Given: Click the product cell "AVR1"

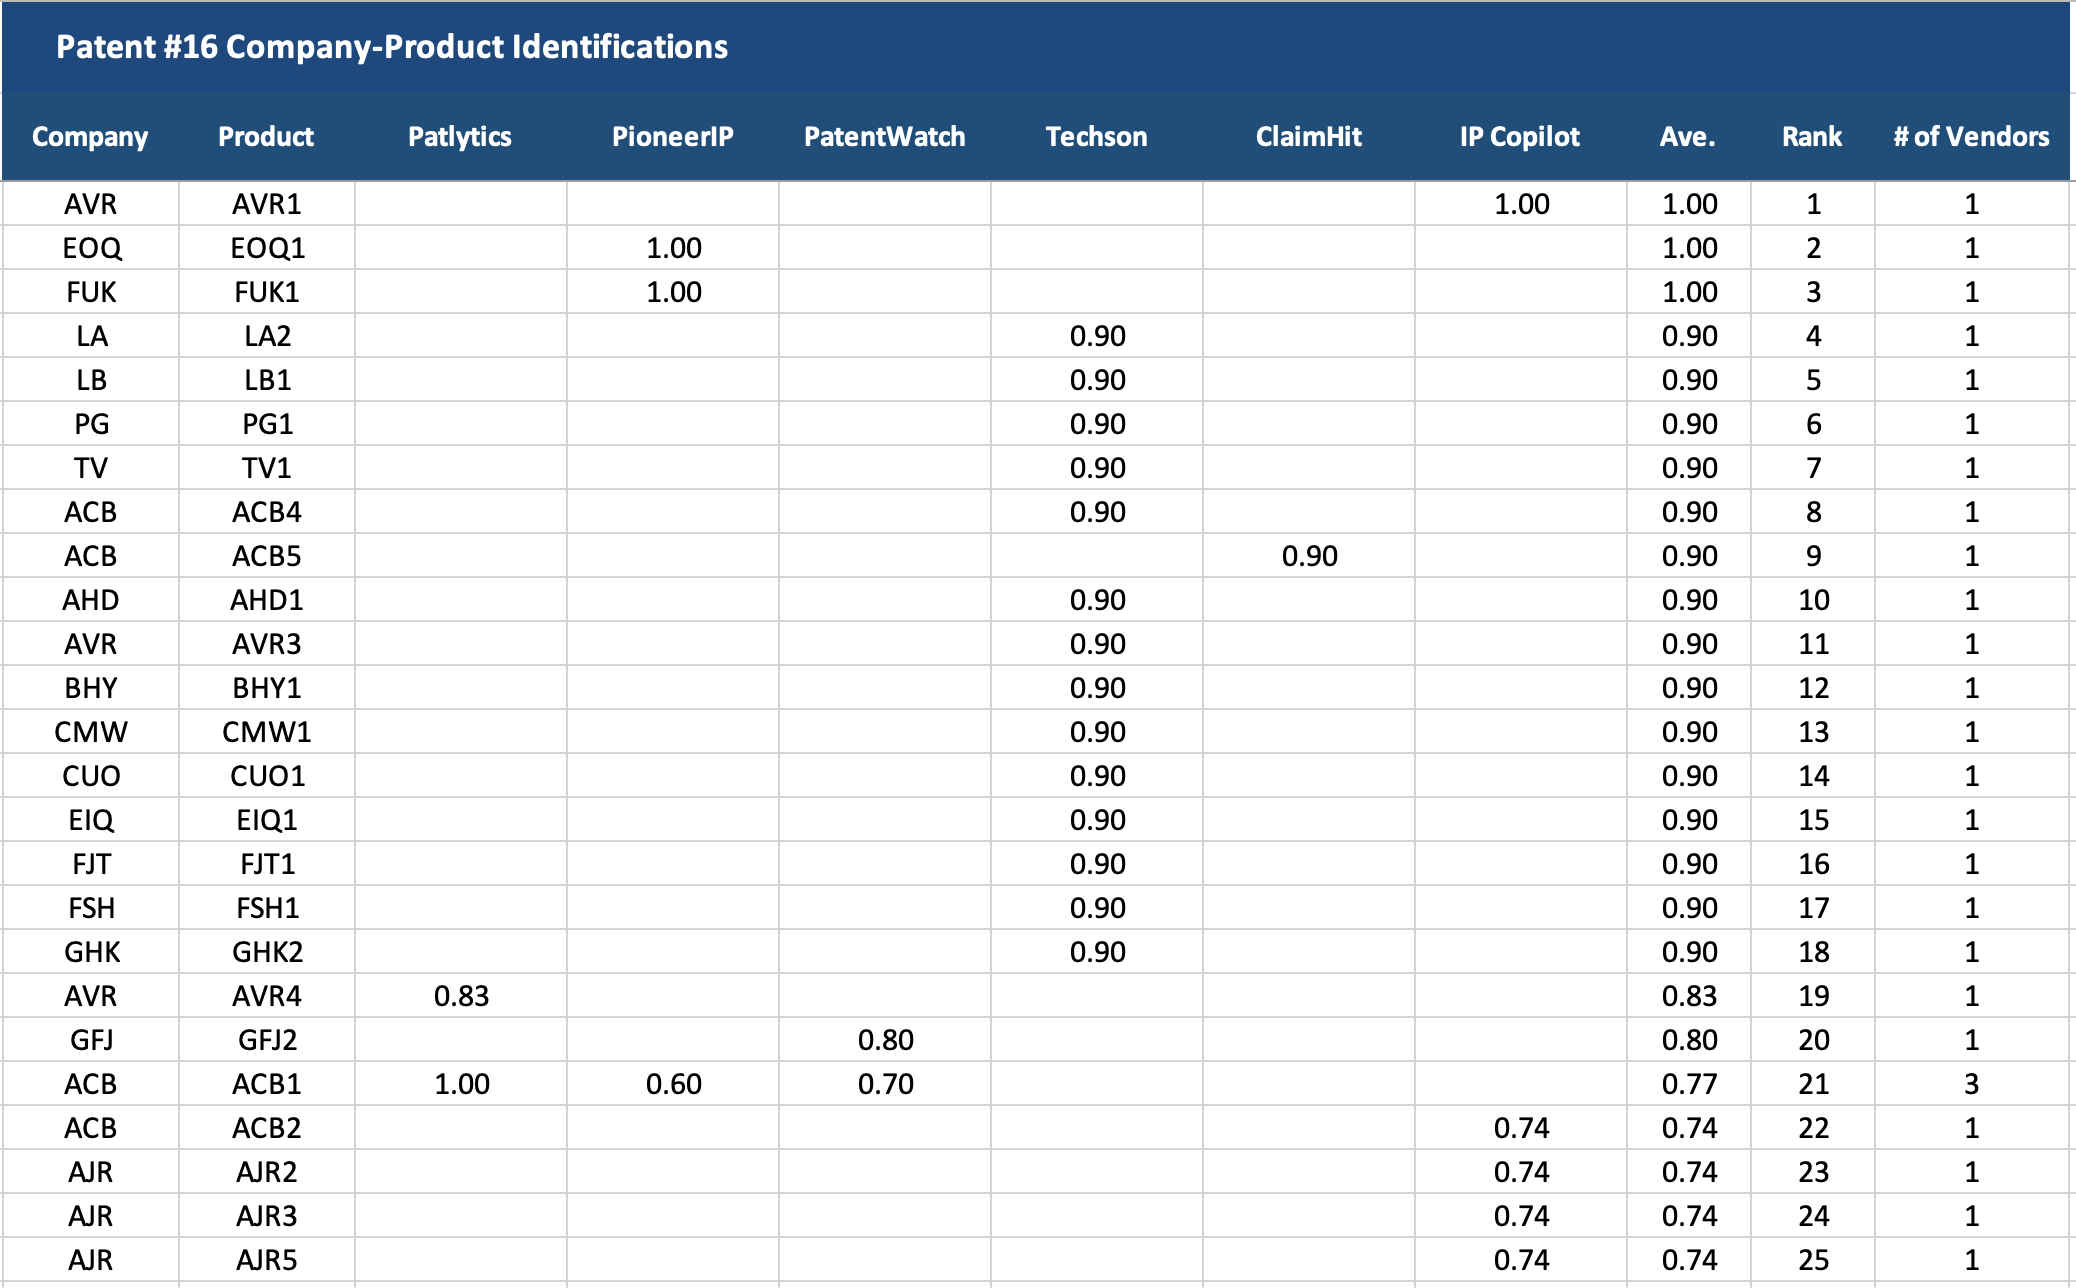Looking at the screenshot, I should click(x=267, y=204).
